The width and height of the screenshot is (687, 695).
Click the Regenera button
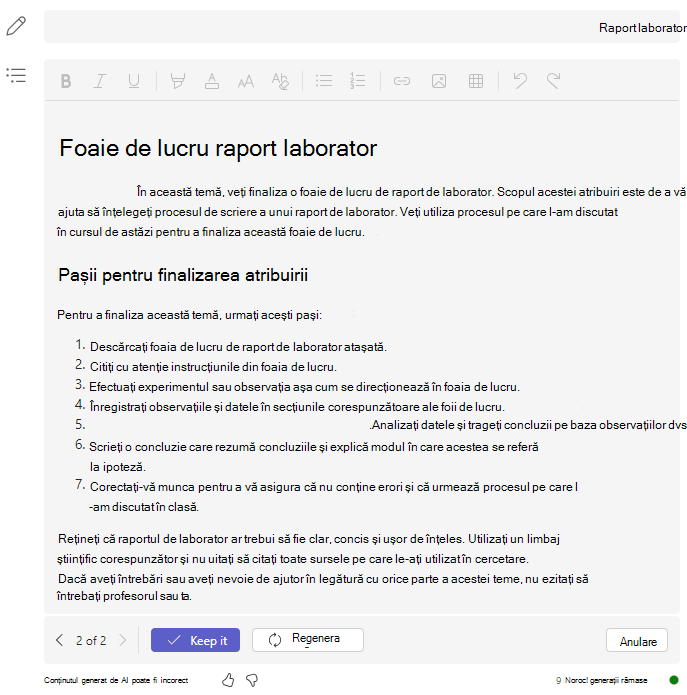308,640
